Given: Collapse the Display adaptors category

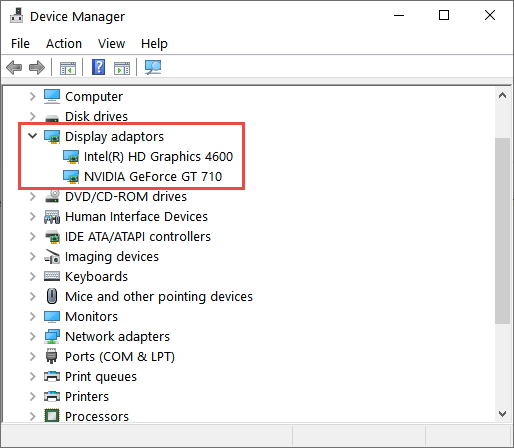Looking at the screenshot, I should 32,136.
